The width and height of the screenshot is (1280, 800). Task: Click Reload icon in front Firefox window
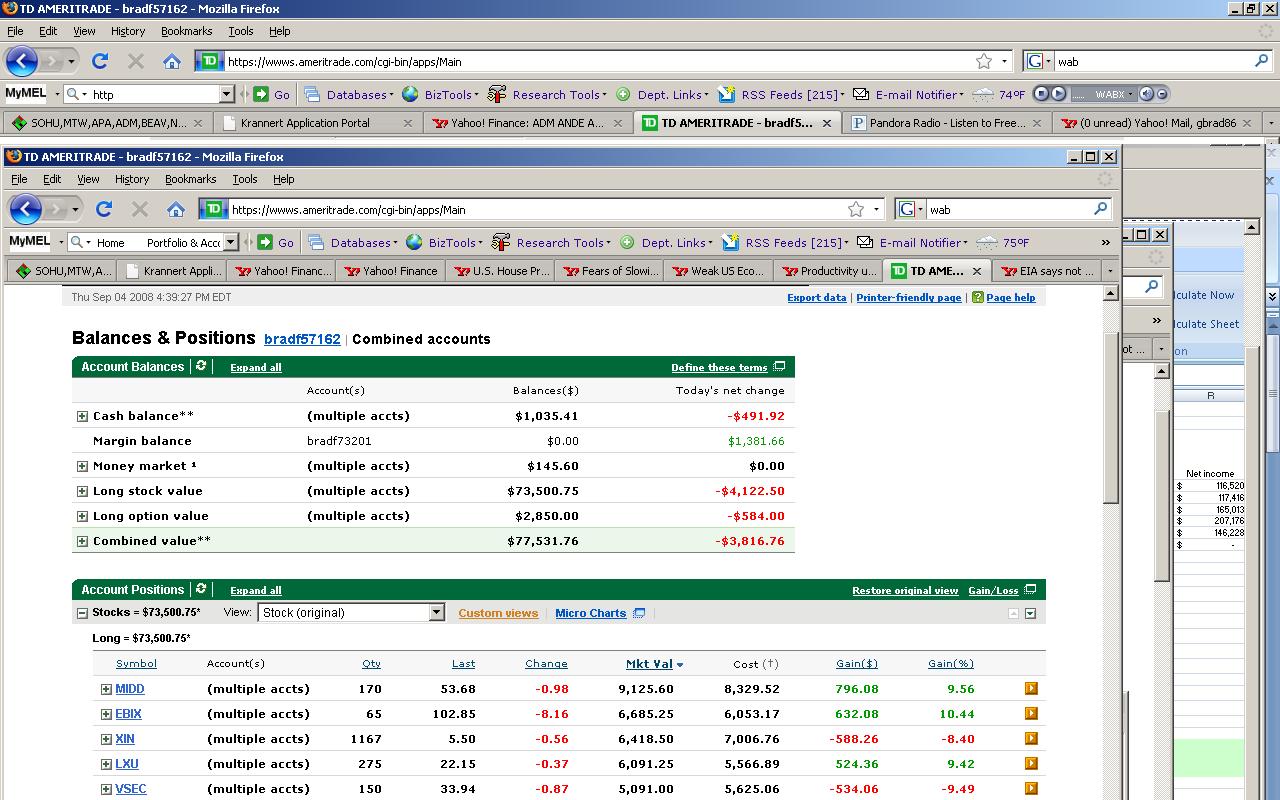tap(104, 209)
